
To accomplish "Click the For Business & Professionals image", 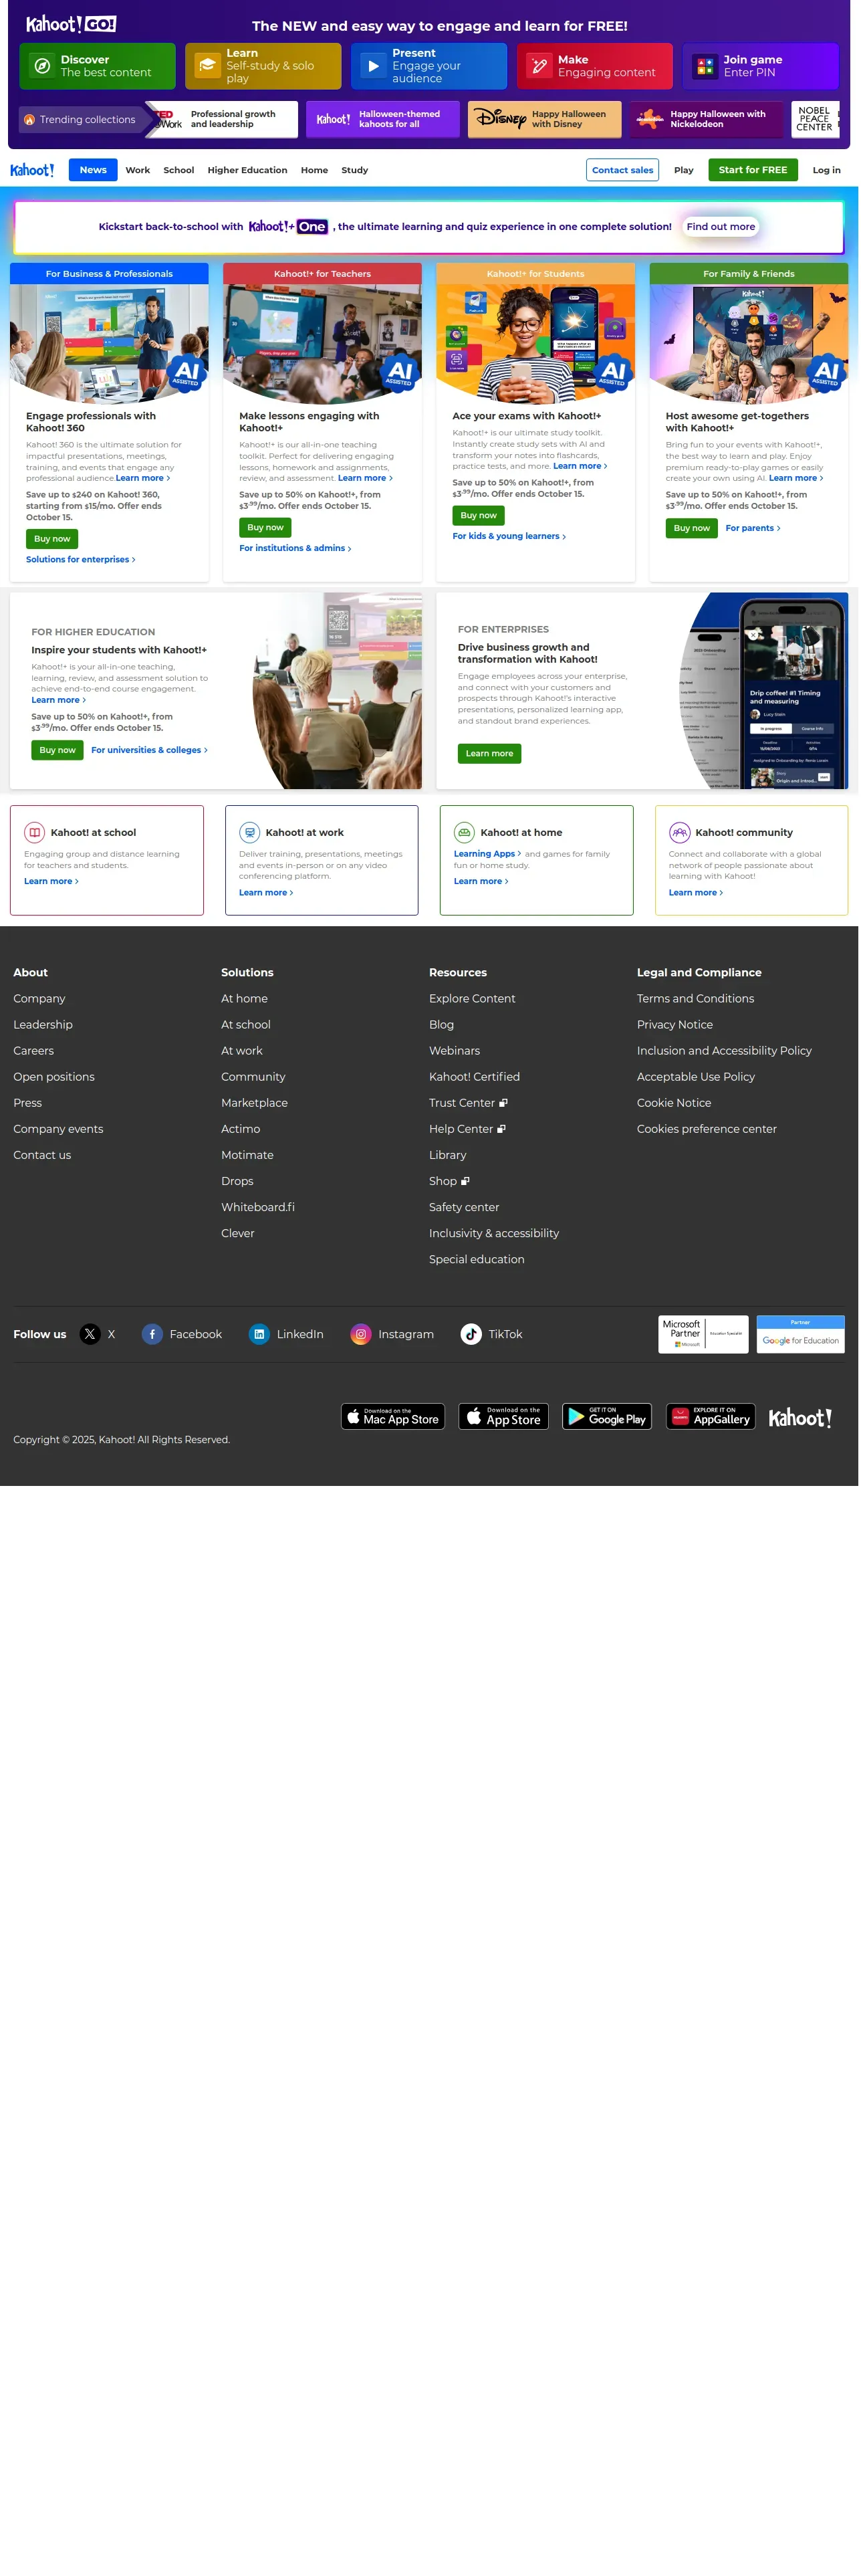I will click(x=109, y=343).
